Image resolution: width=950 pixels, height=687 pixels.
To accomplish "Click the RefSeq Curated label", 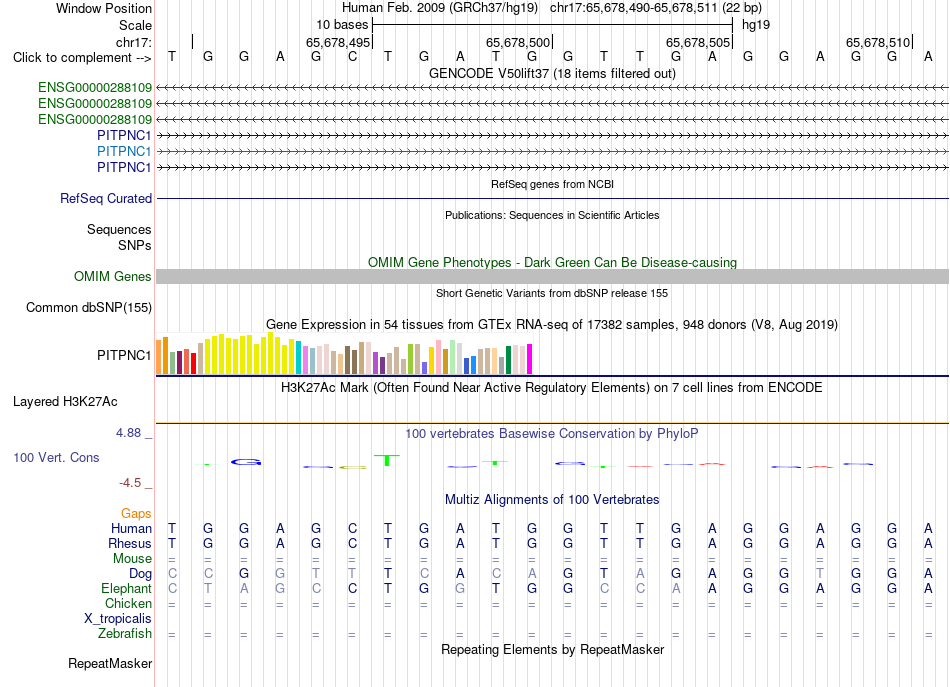I will pos(106,198).
